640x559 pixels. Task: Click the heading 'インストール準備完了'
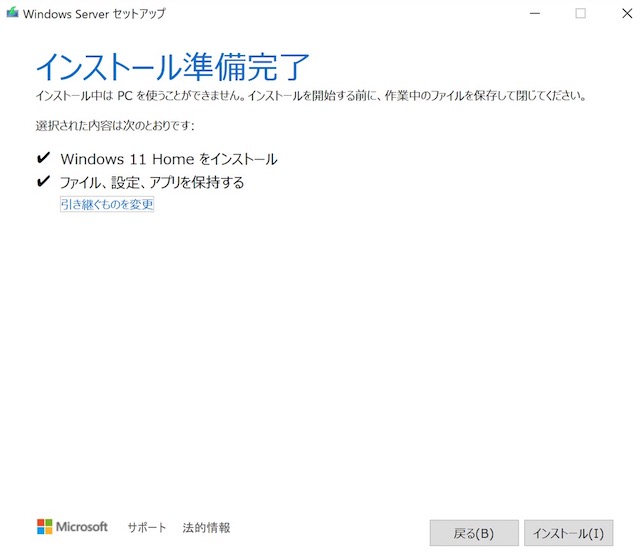[x=172, y=67]
